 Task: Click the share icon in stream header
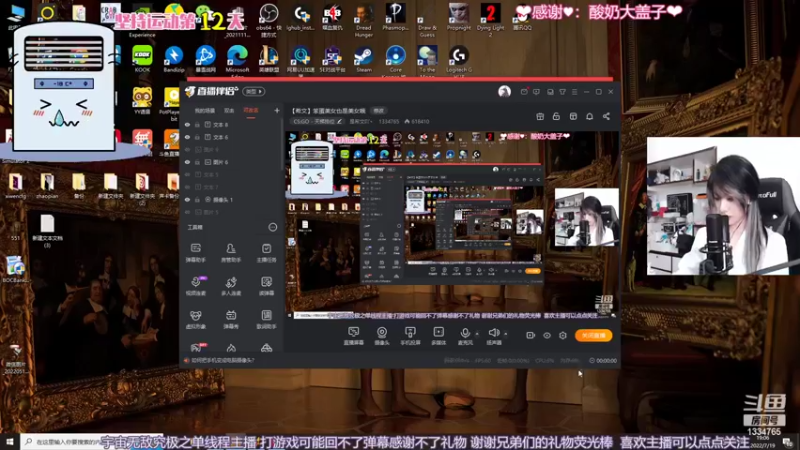[x=606, y=116]
